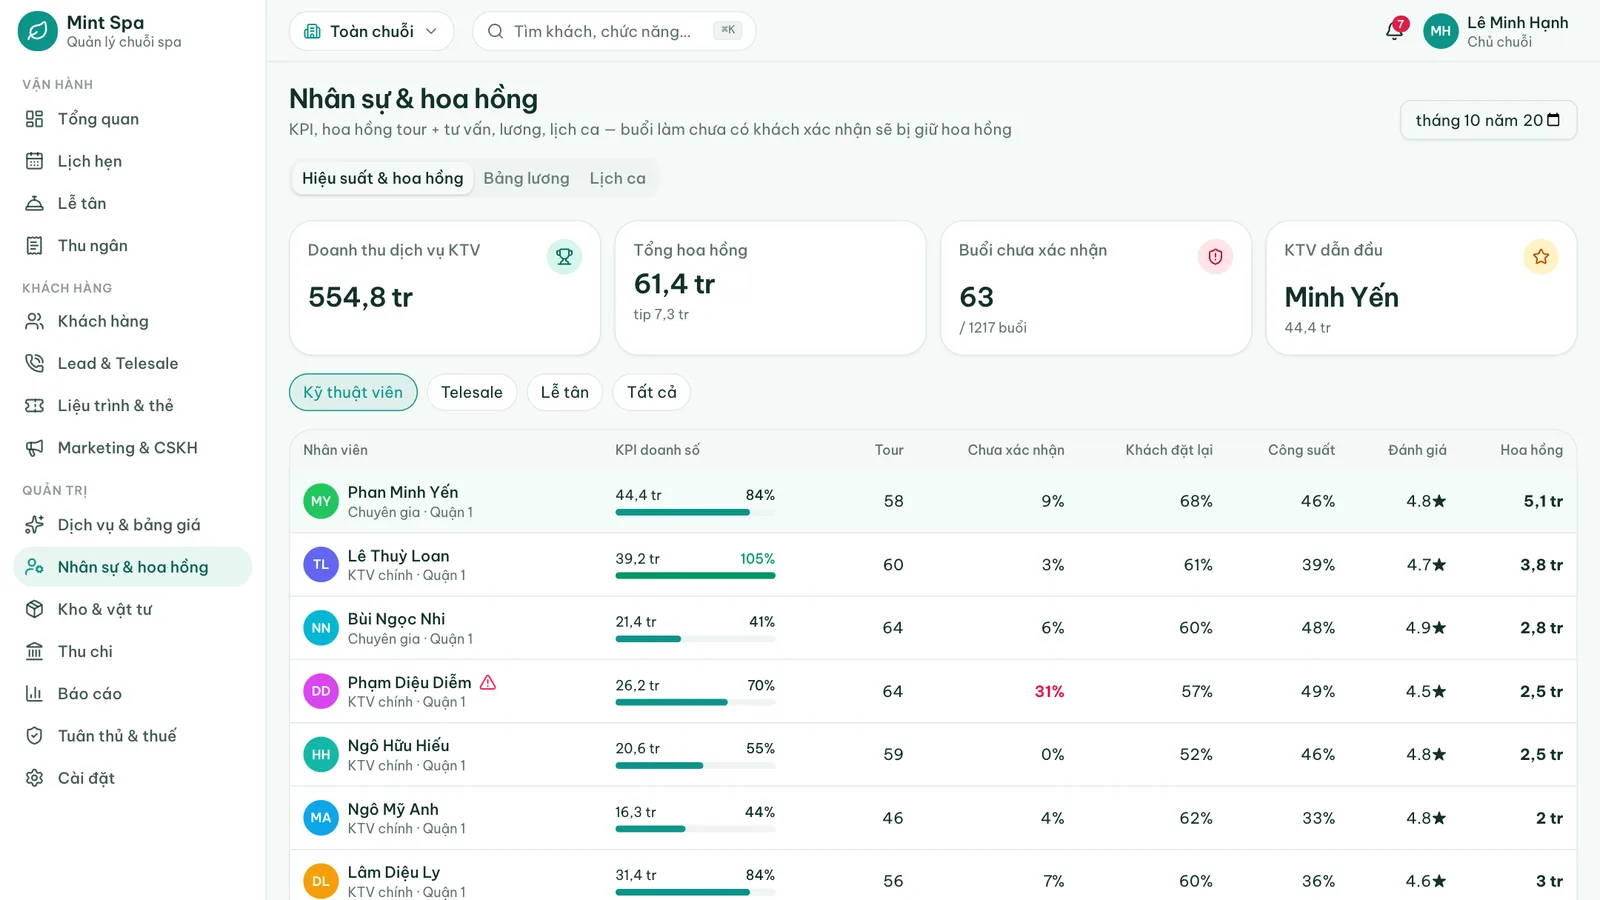This screenshot has height=900, width=1600.
Task: Click the trophy icon on revenue card
Action: coord(564,257)
